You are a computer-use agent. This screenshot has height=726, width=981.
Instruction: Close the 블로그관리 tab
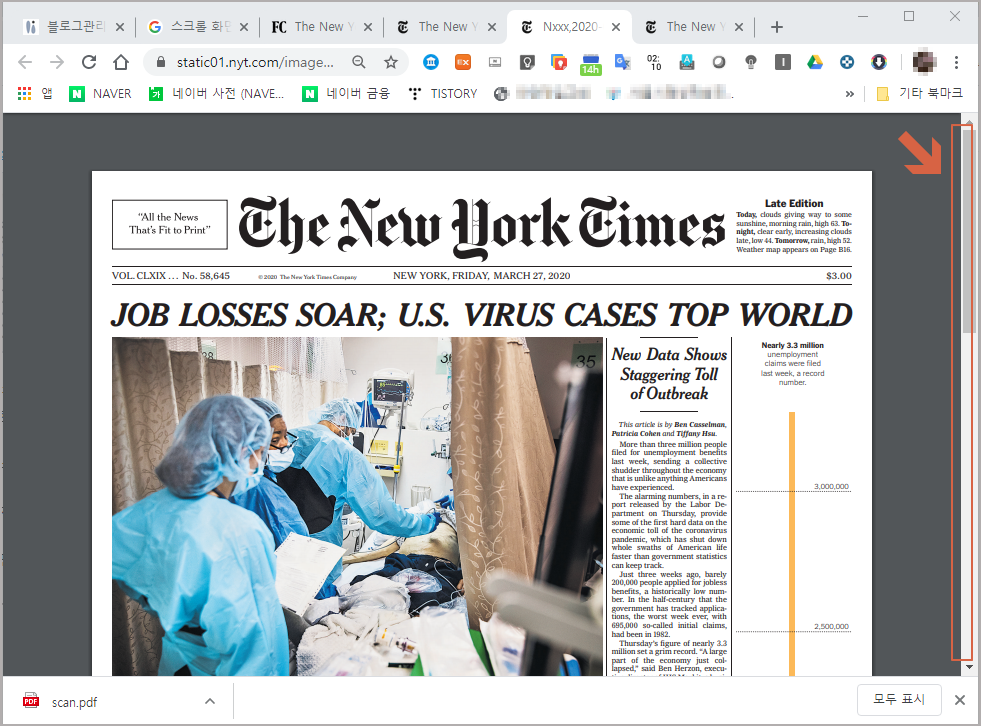pyautogui.click(x=120, y=27)
